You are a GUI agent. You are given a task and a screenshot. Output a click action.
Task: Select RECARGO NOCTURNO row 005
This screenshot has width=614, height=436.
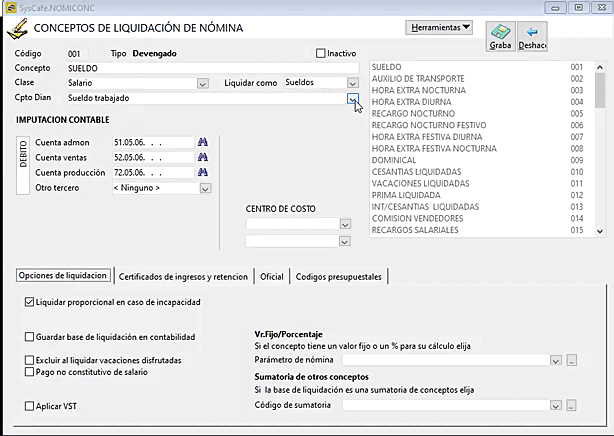[x=482, y=114]
